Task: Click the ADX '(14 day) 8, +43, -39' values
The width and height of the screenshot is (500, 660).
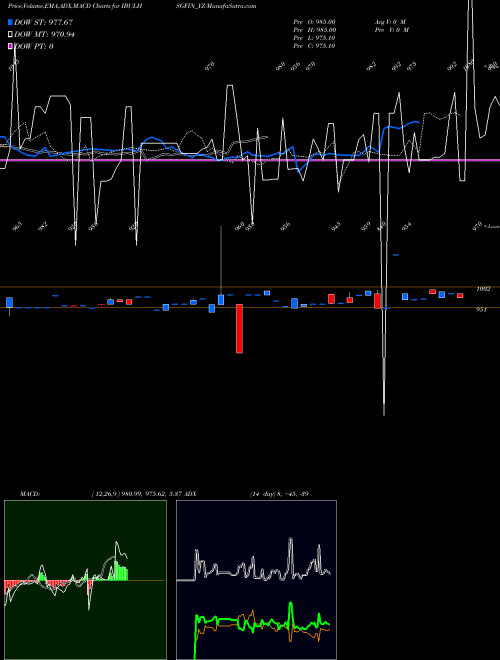Action: click(279, 493)
